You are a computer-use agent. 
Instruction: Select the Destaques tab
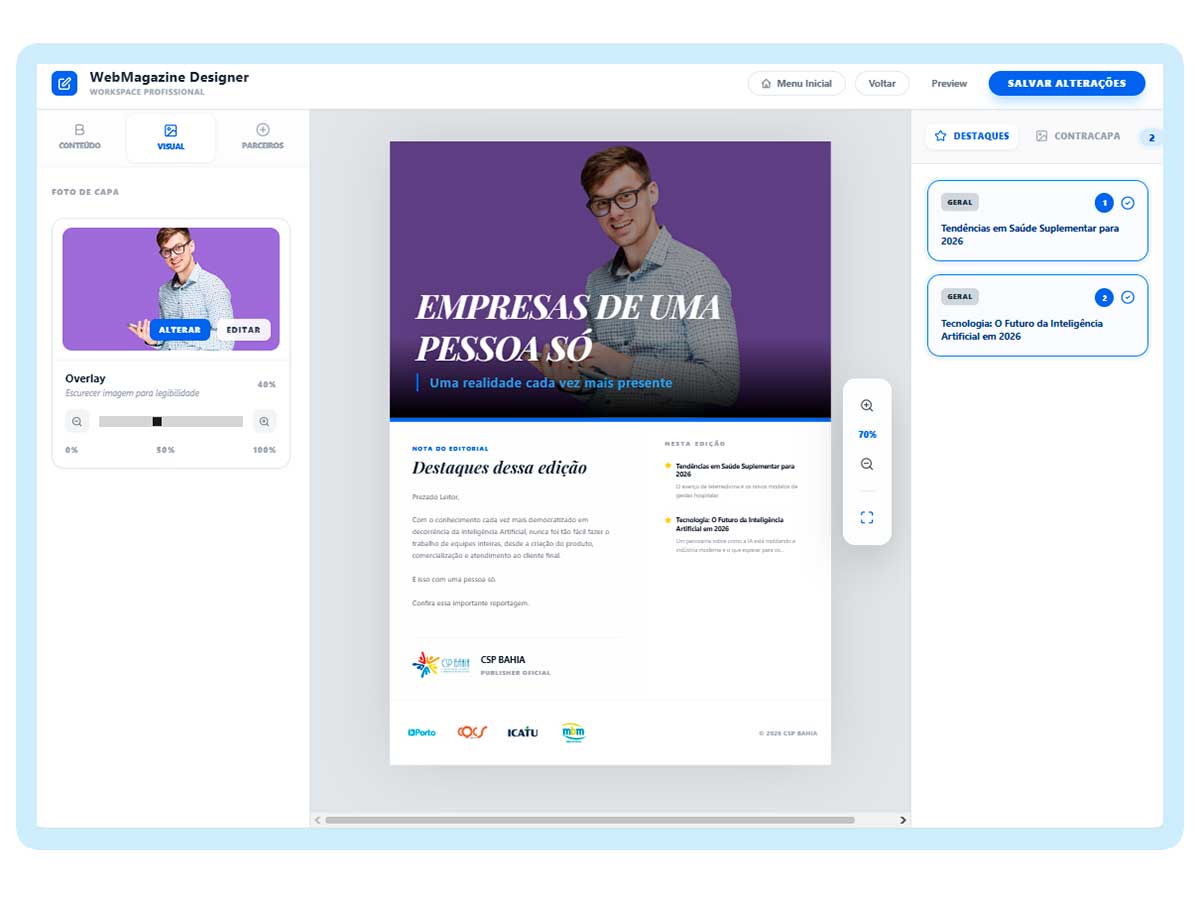(x=971, y=136)
